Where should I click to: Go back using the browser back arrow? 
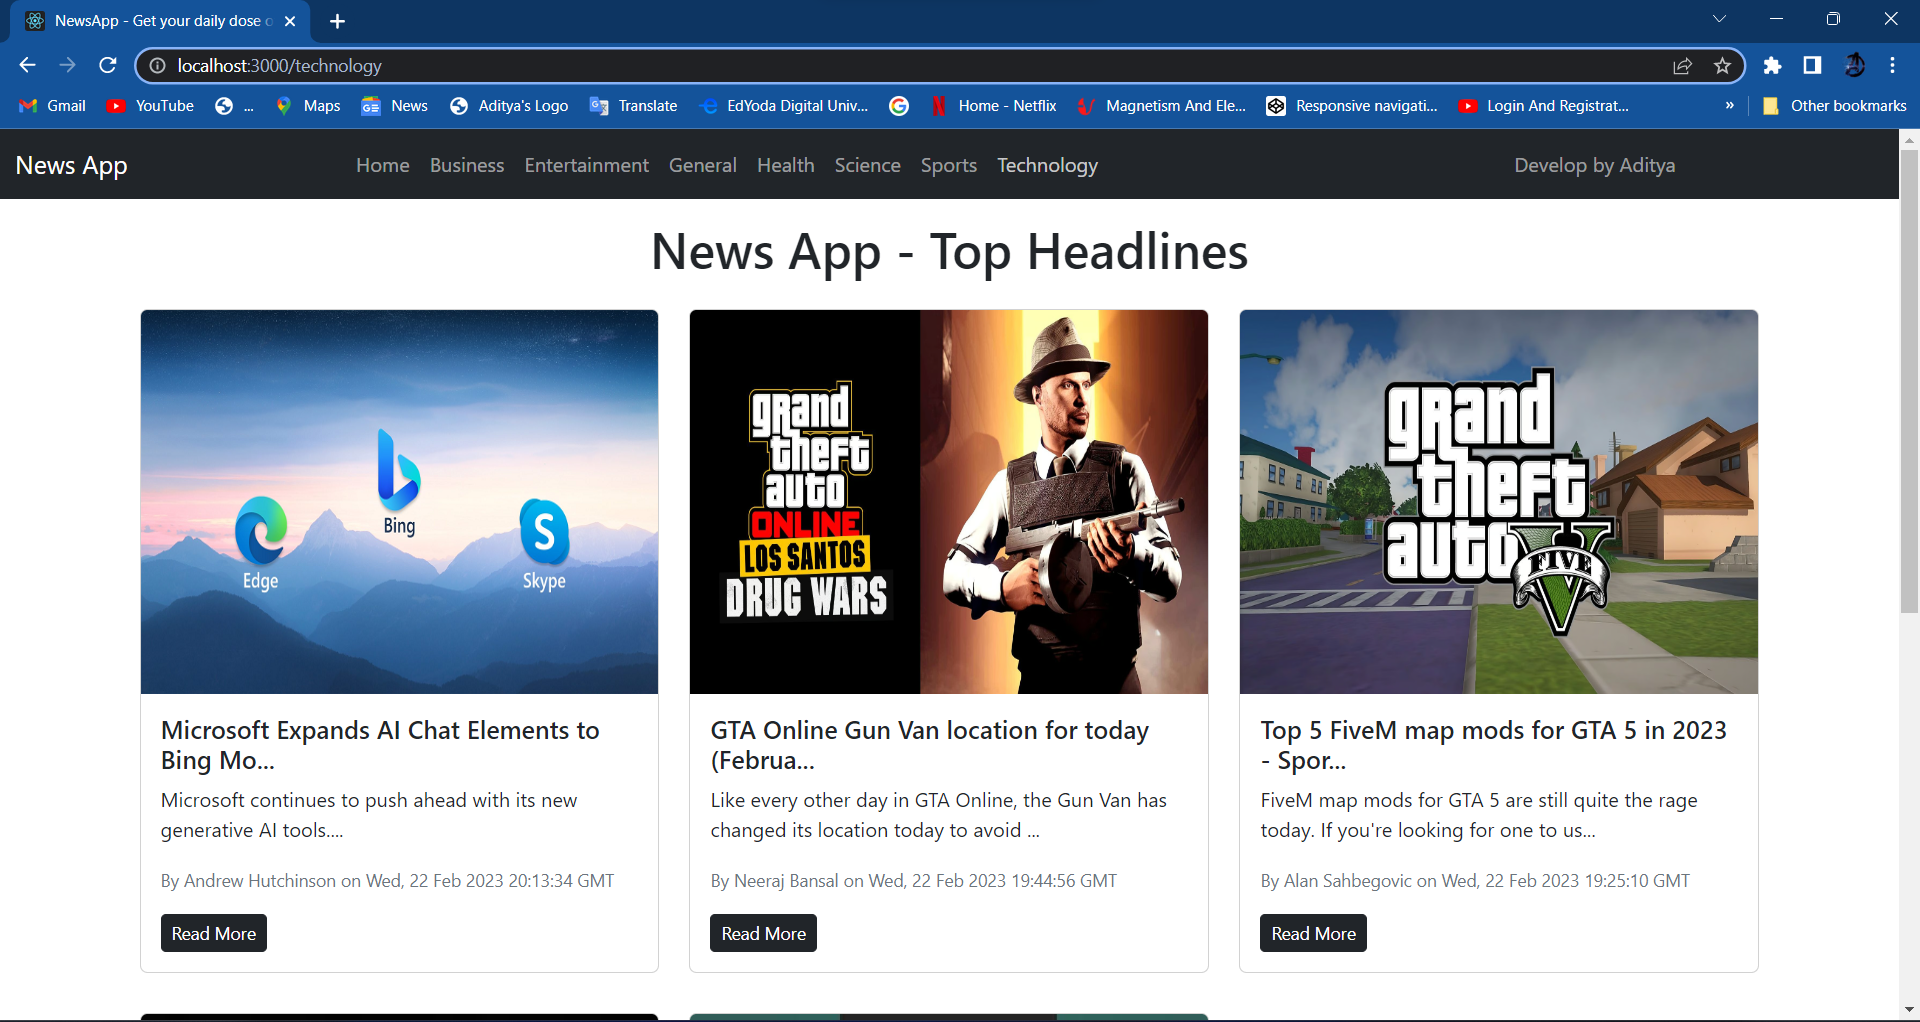point(27,66)
